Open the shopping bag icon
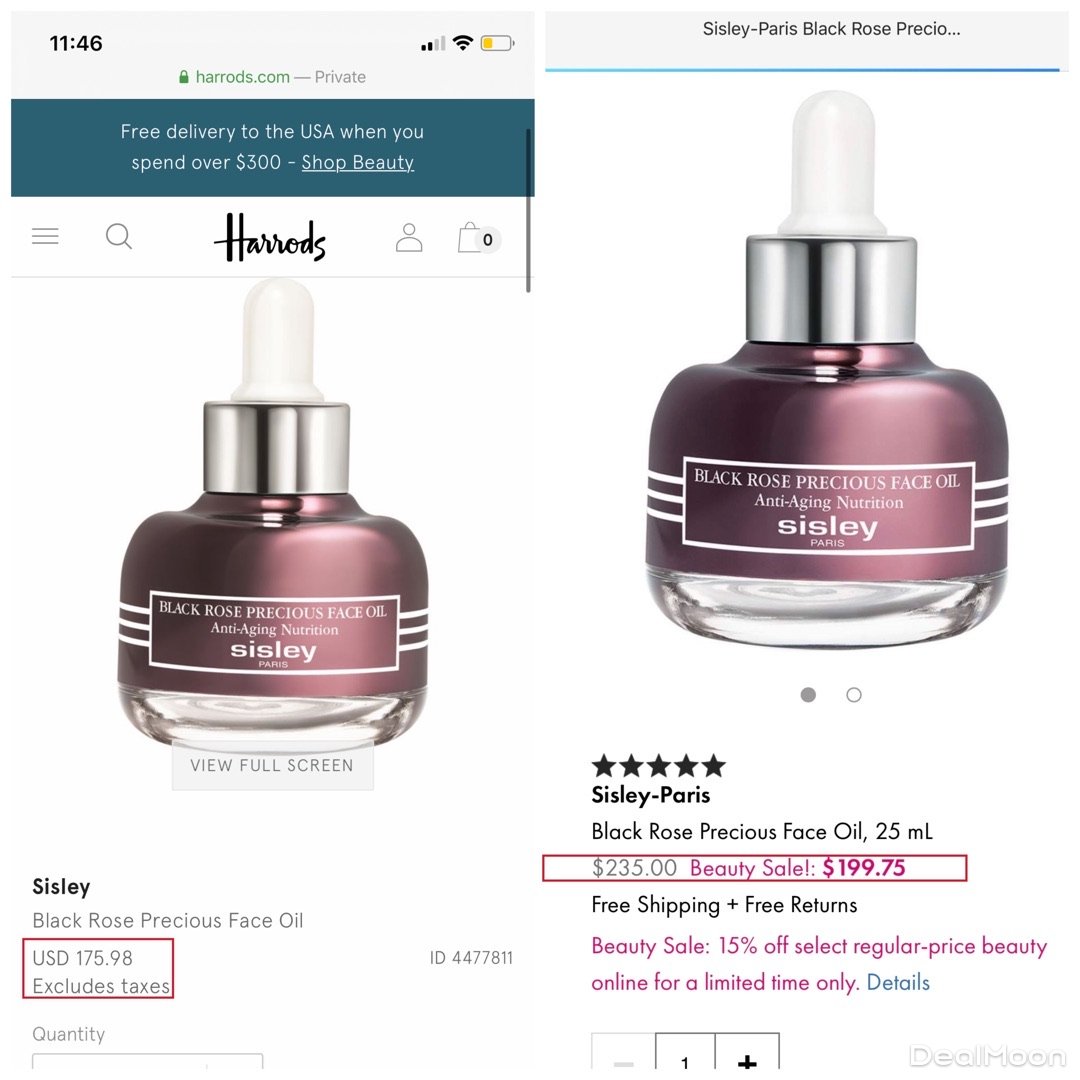 click(479, 238)
